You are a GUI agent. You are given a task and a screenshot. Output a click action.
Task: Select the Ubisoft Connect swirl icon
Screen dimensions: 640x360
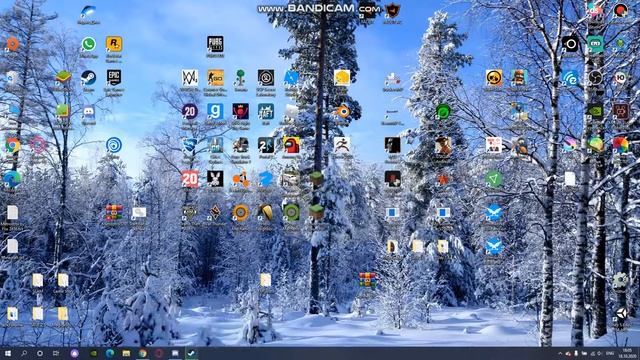pos(114,145)
